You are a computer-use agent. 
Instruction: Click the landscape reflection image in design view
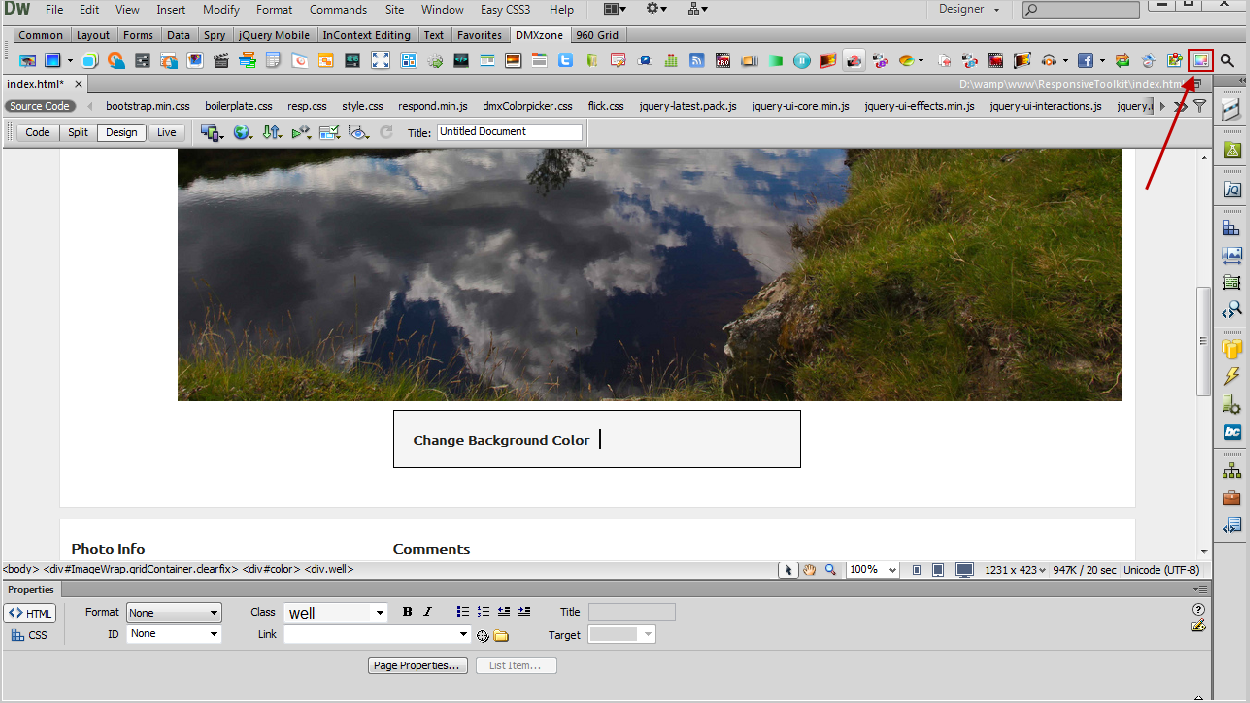click(649, 274)
